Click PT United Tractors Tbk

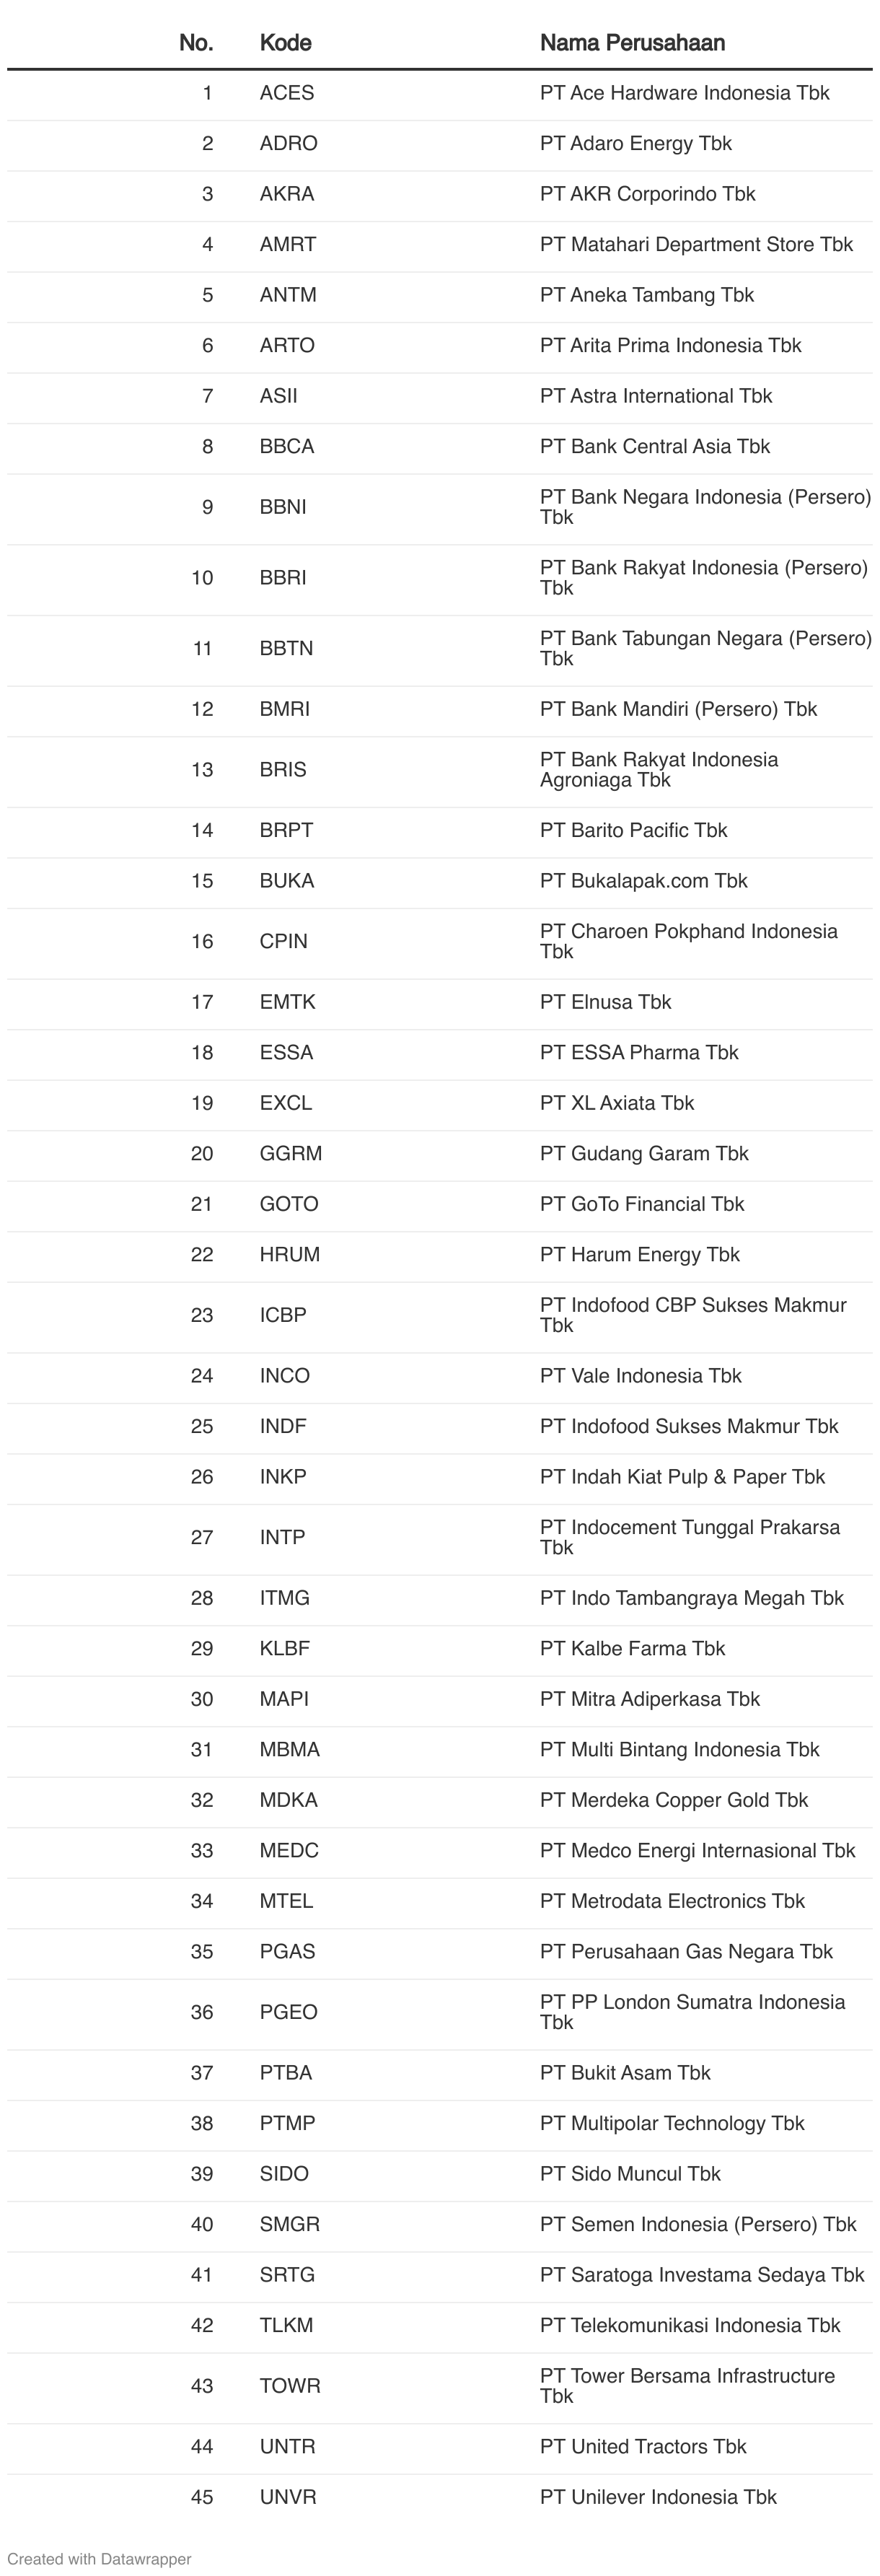tap(643, 2446)
